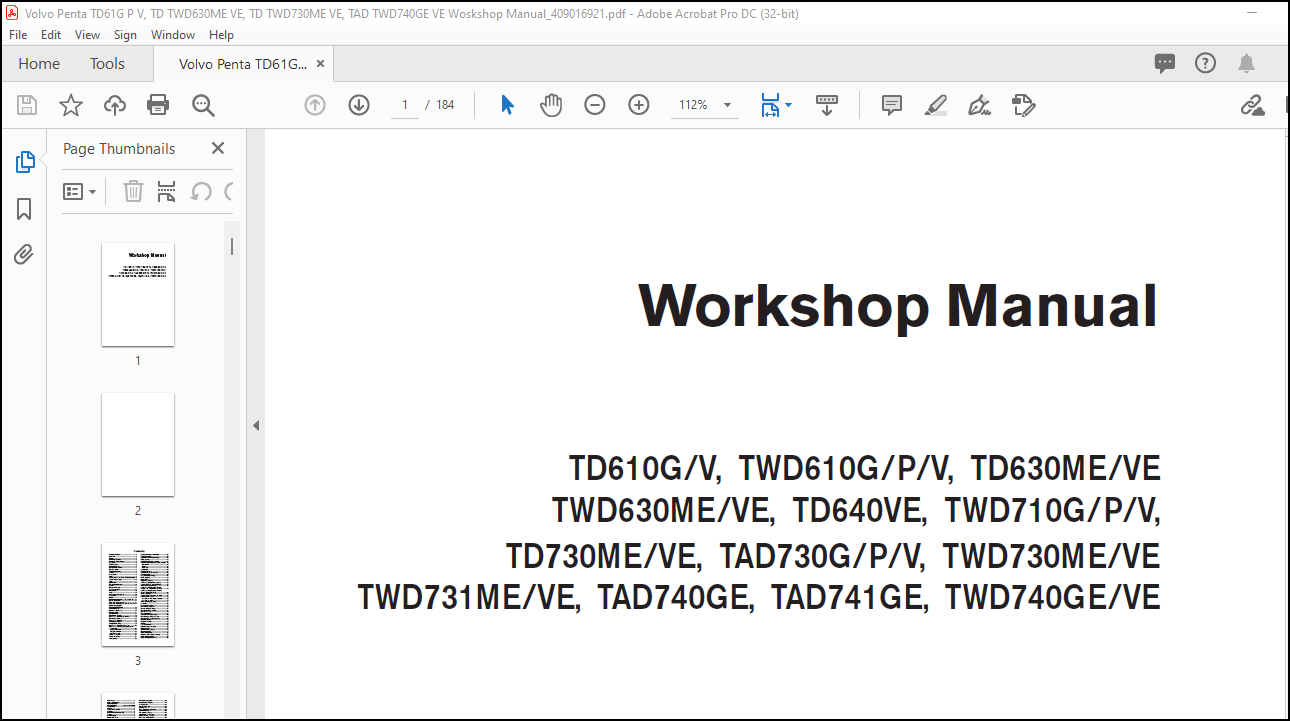Click the '/ 184' total page count

pyautogui.click(x=440, y=105)
